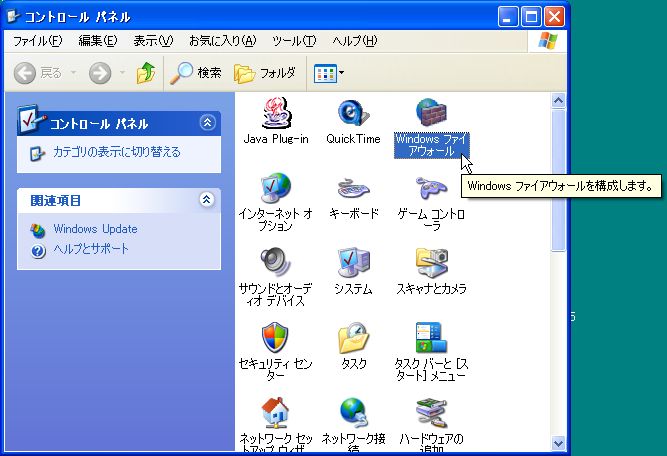Screen dimensions: 667x456
Task: Open サウンドとオーディオ デバイス icon
Action: click(x=276, y=262)
